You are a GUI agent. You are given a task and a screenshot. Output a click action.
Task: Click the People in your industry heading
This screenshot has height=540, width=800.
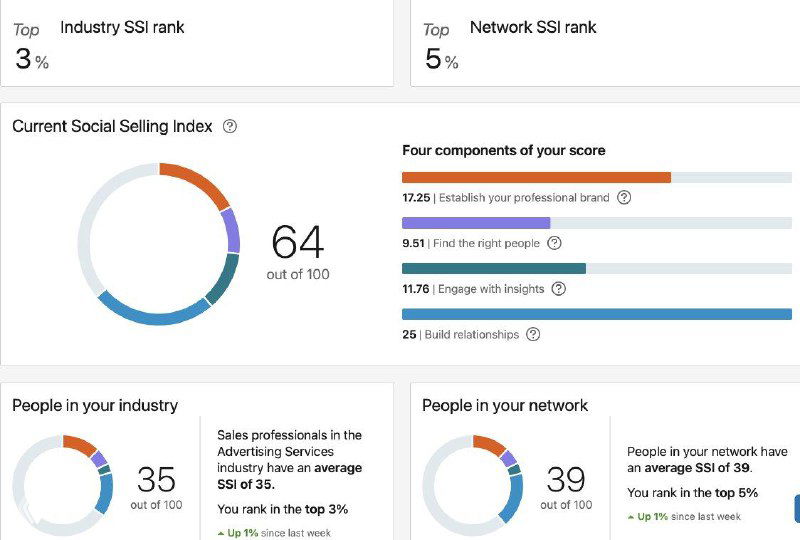(95, 405)
